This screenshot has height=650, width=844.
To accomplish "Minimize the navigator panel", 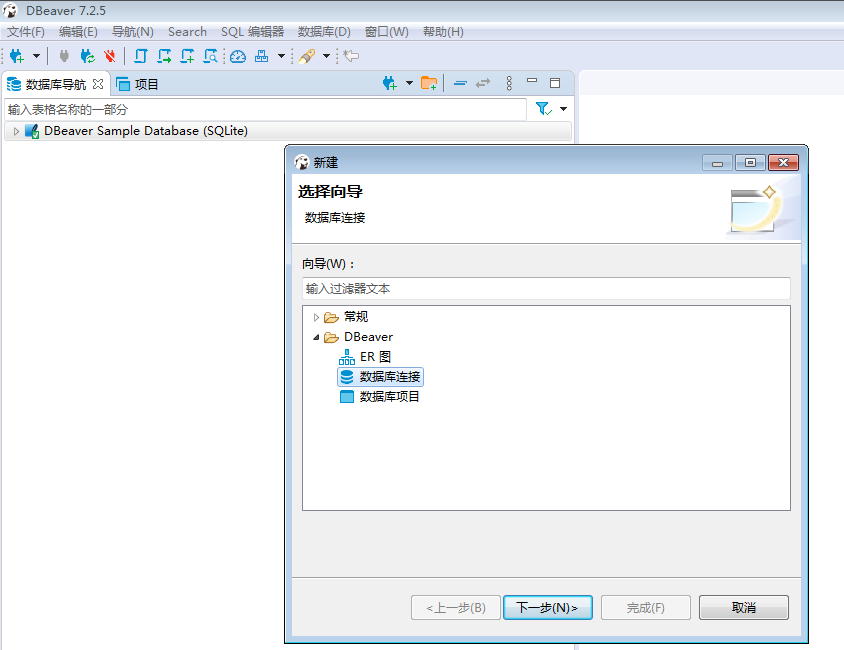I will 532,81.
